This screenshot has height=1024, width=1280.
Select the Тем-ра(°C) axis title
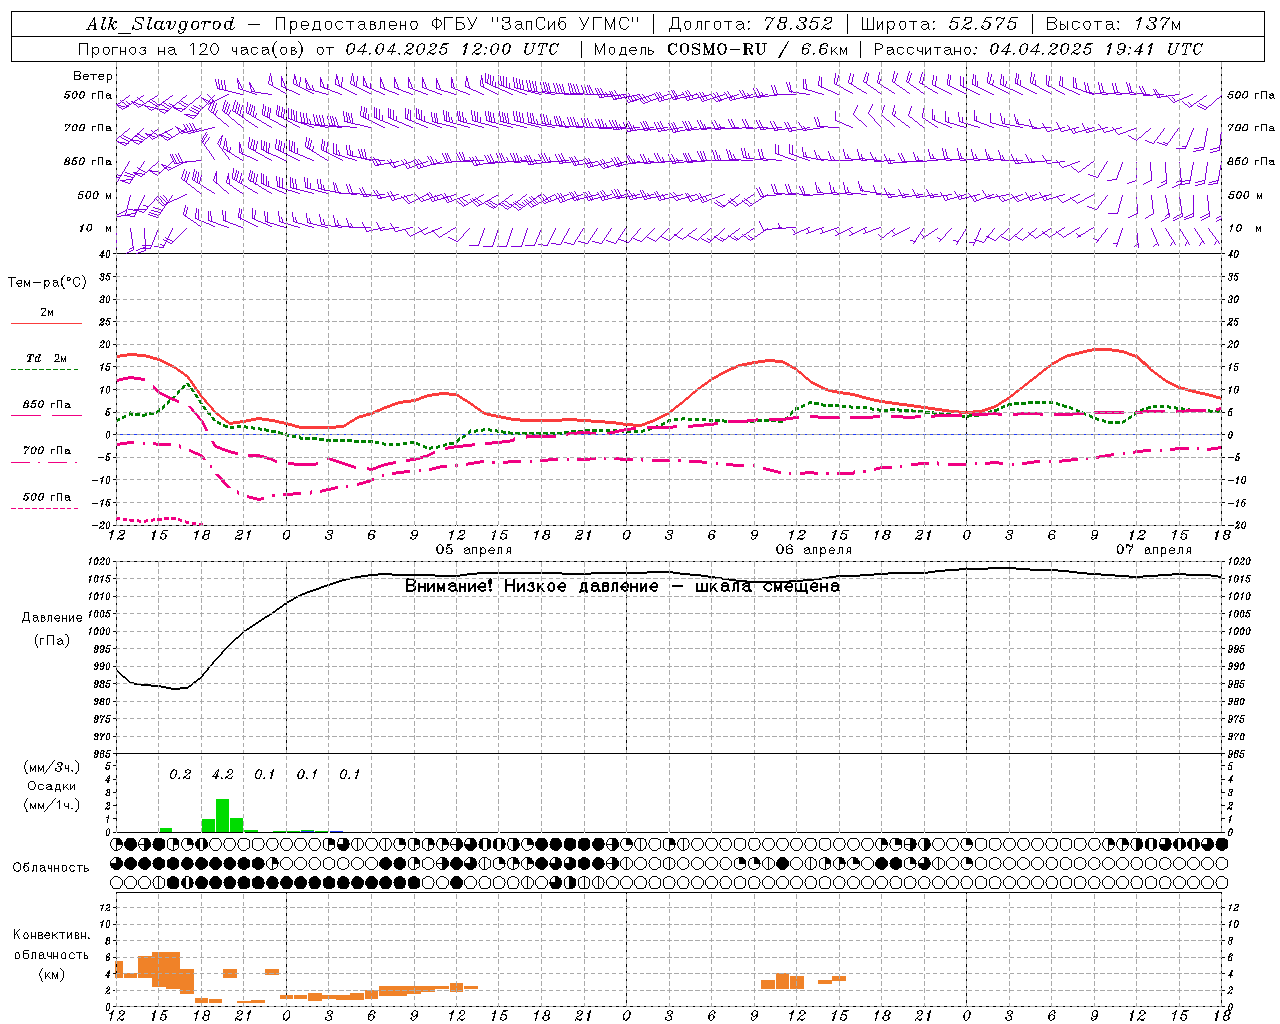pyautogui.click(x=47, y=283)
